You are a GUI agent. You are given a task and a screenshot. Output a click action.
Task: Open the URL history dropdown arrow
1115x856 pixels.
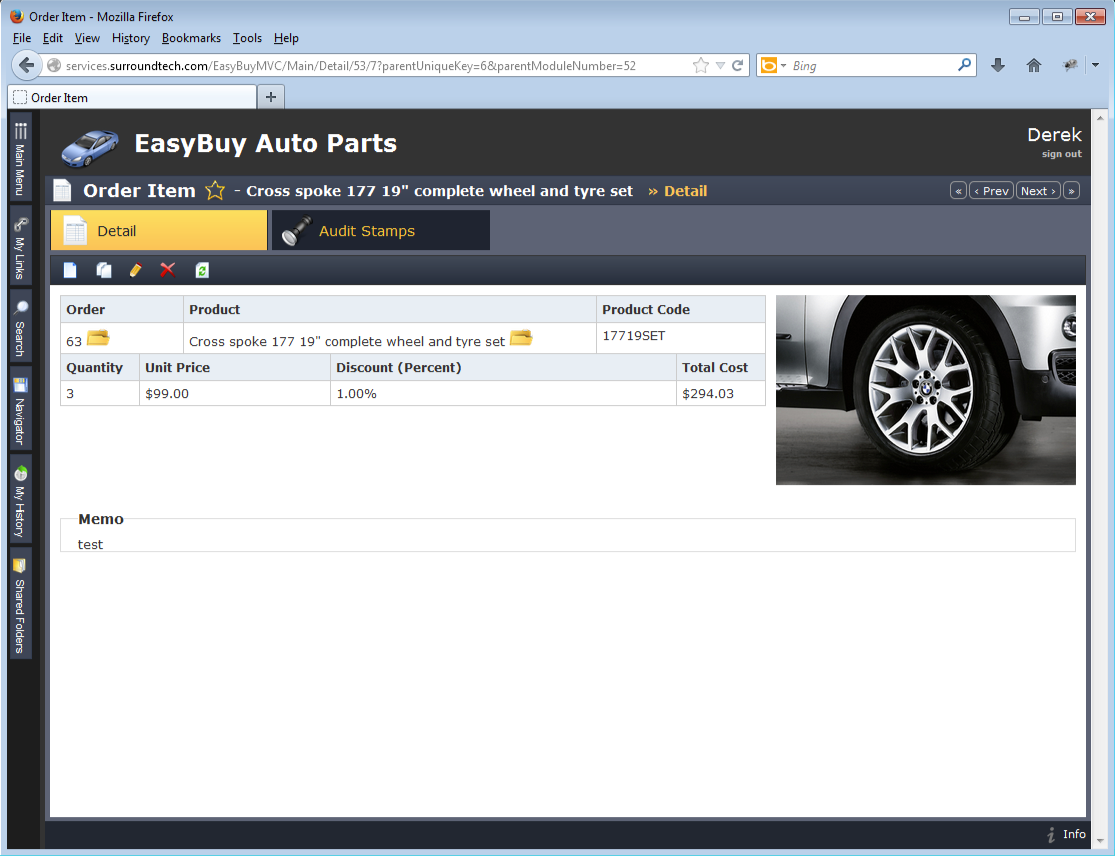coord(720,65)
